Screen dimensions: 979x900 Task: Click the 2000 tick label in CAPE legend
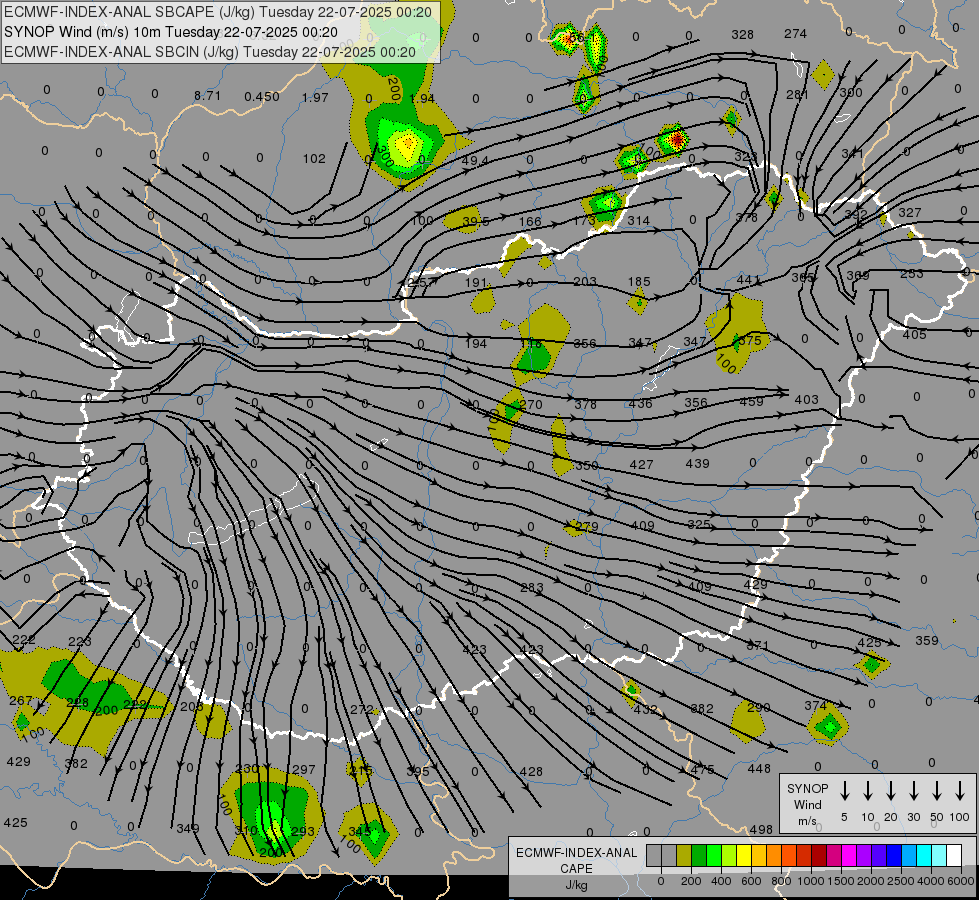(871, 881)
